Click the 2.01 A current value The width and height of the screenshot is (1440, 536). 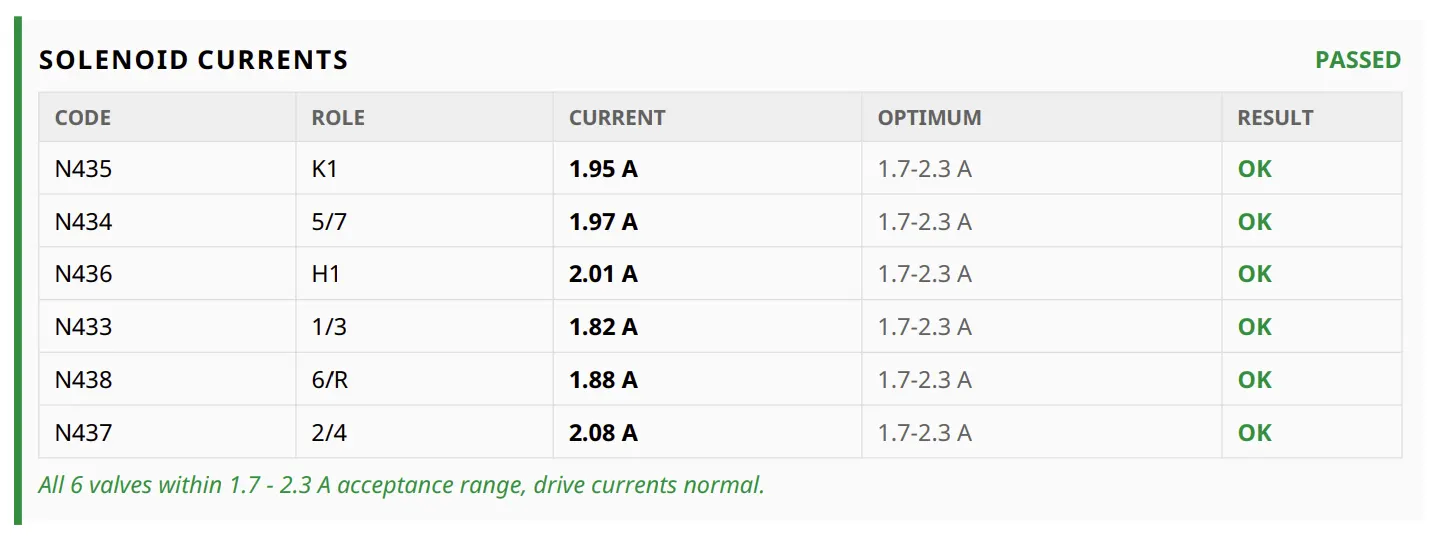coord(603,274)
